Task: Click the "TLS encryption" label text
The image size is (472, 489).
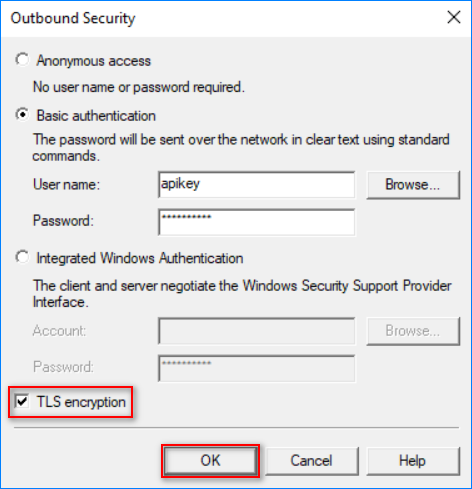Action: point(81,402)
